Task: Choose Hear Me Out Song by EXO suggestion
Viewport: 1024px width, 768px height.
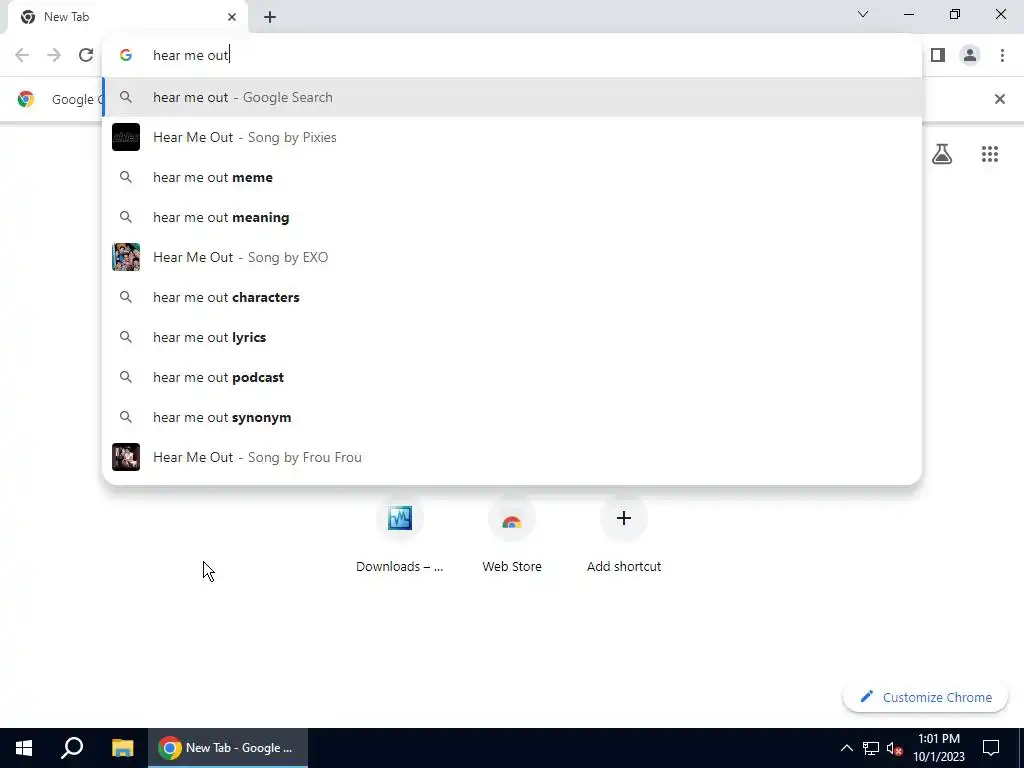Action: coord(512,257)
